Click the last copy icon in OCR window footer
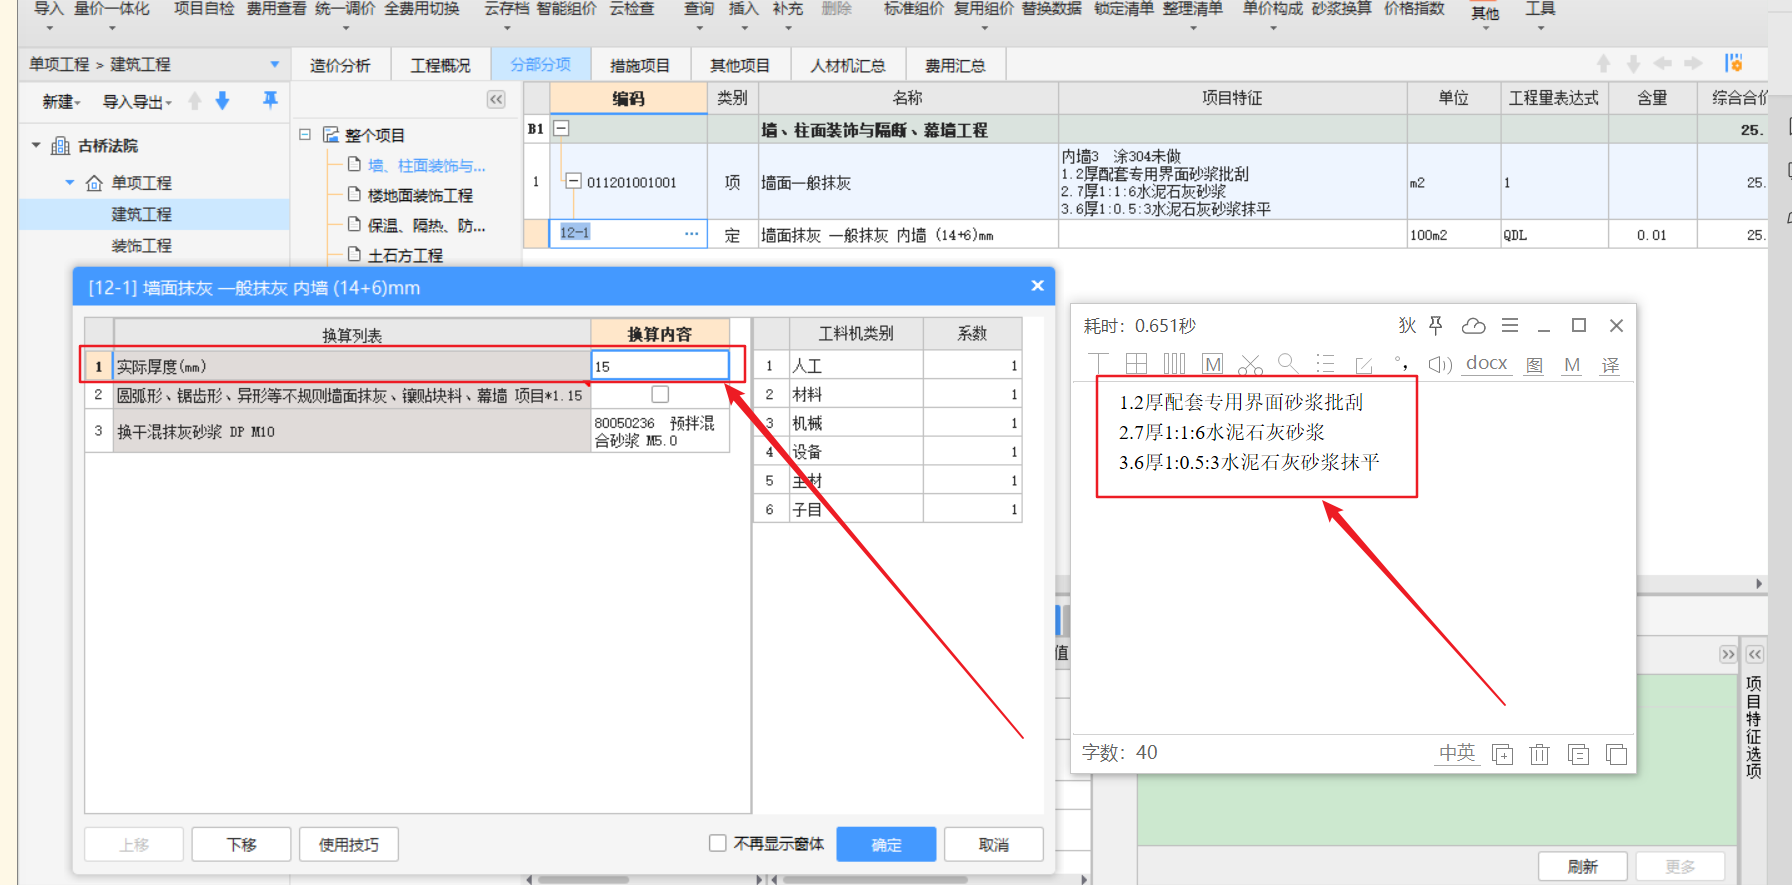 click(x=1616, y=754)
